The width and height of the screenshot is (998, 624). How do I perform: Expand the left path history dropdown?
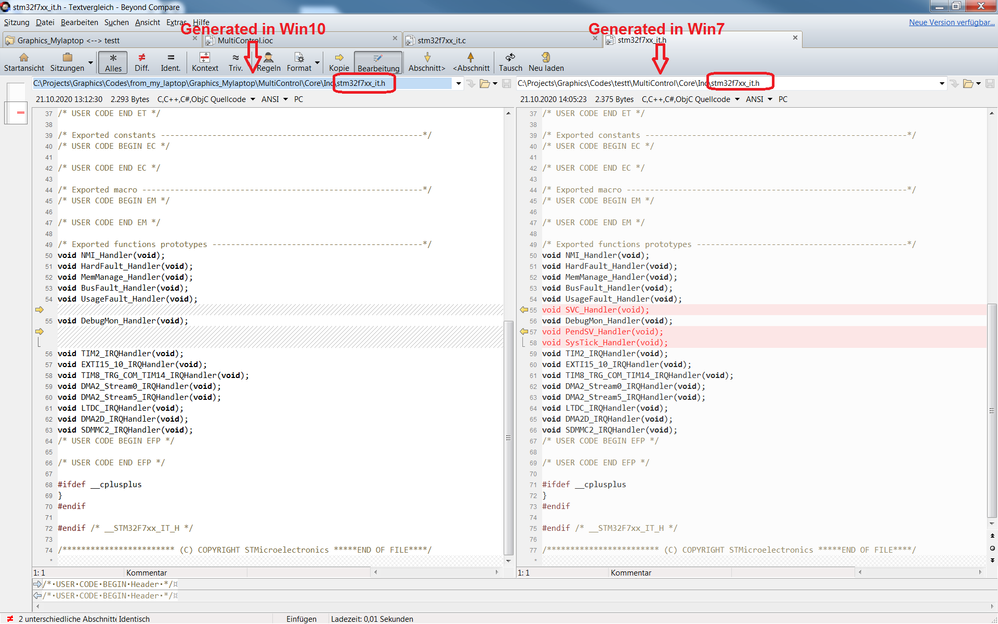(x=458, y=83)
